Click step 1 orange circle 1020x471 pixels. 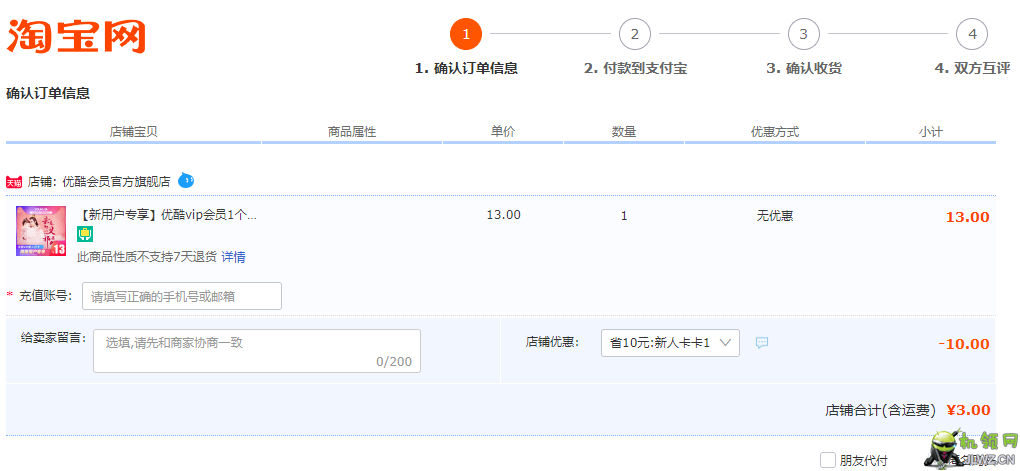[466, 34]
